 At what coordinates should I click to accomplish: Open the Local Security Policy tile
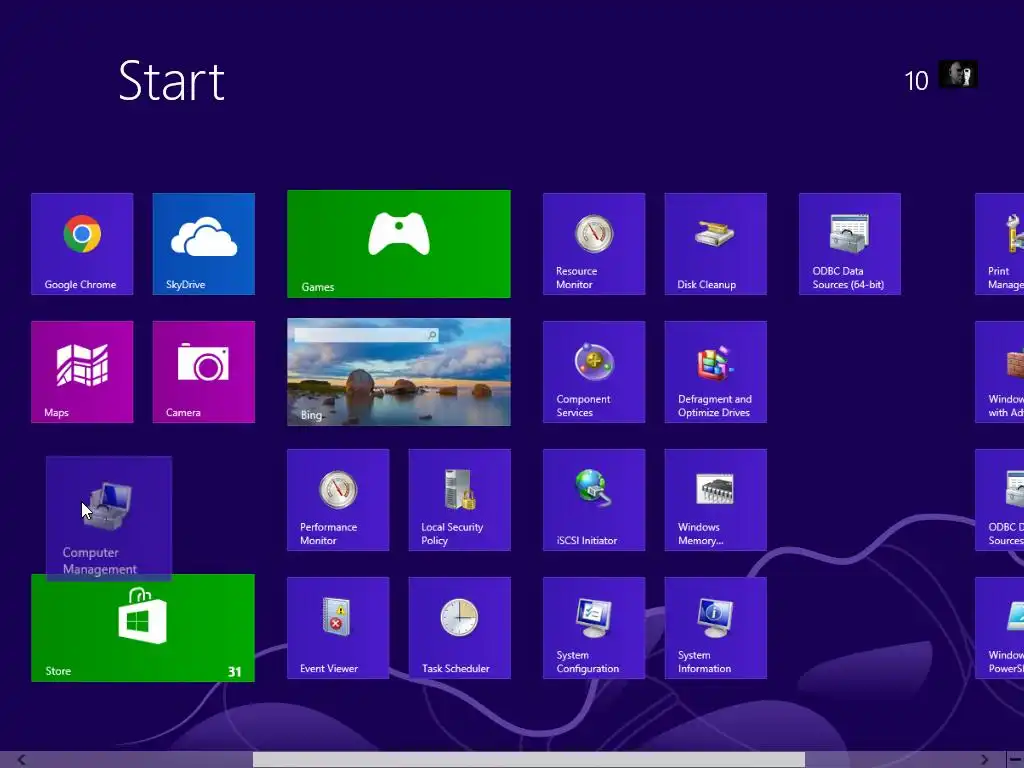(x=460, y=500)
